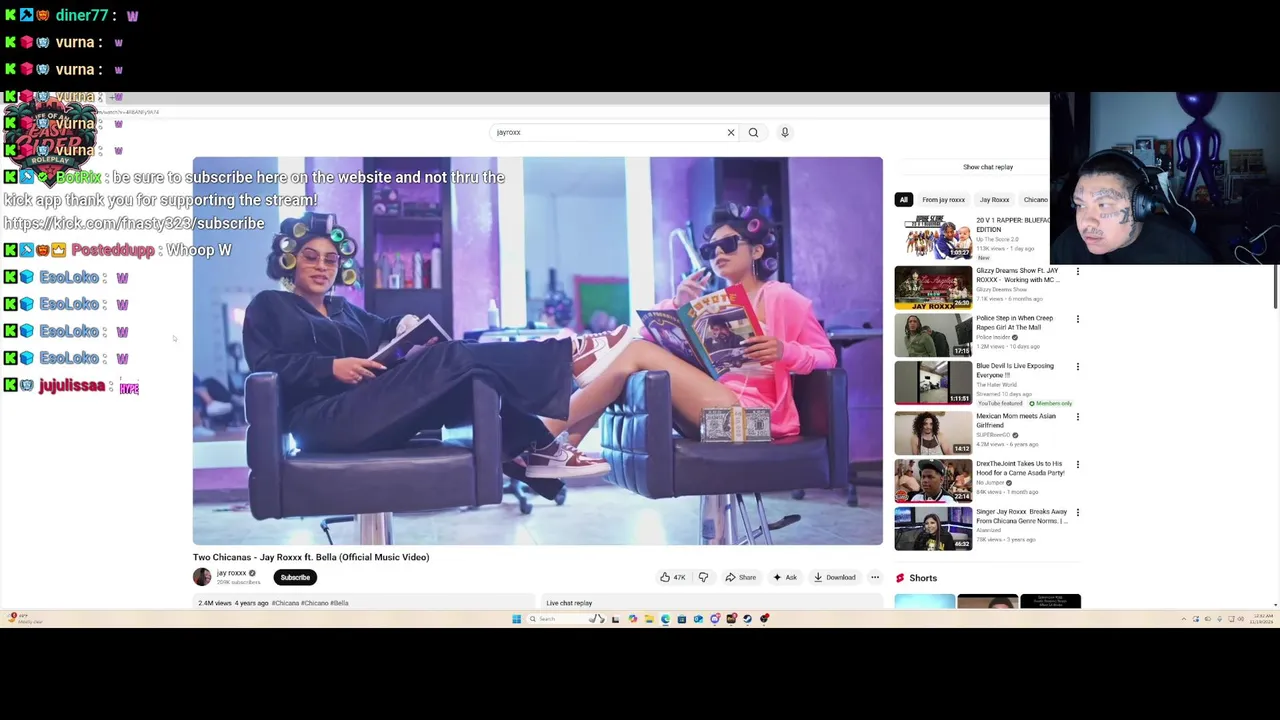Activate voice search microphone icon
Viewport: 1280px width, 720px height.
pyautogui.click(x=785, y=132)
